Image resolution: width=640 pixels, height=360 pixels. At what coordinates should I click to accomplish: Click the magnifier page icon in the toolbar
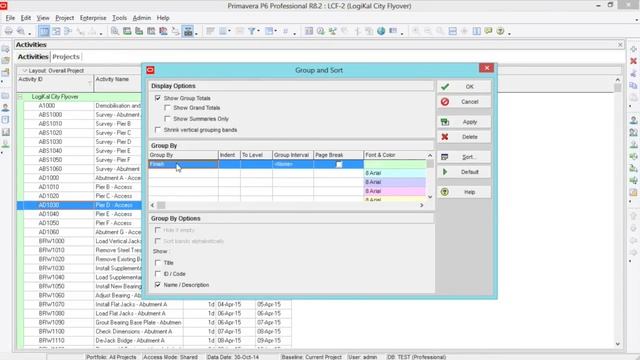pos(115,31)
